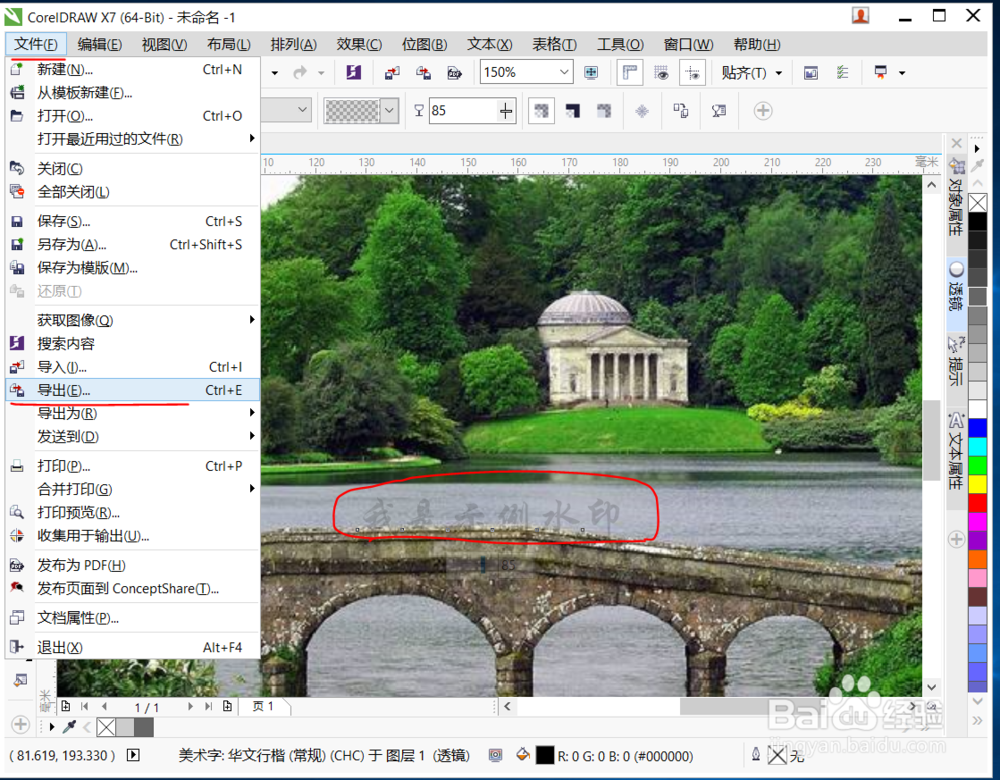Choose 打印预览 (Print Preview) entry
The image size is (1000, 780).
[x=133, y=512]
